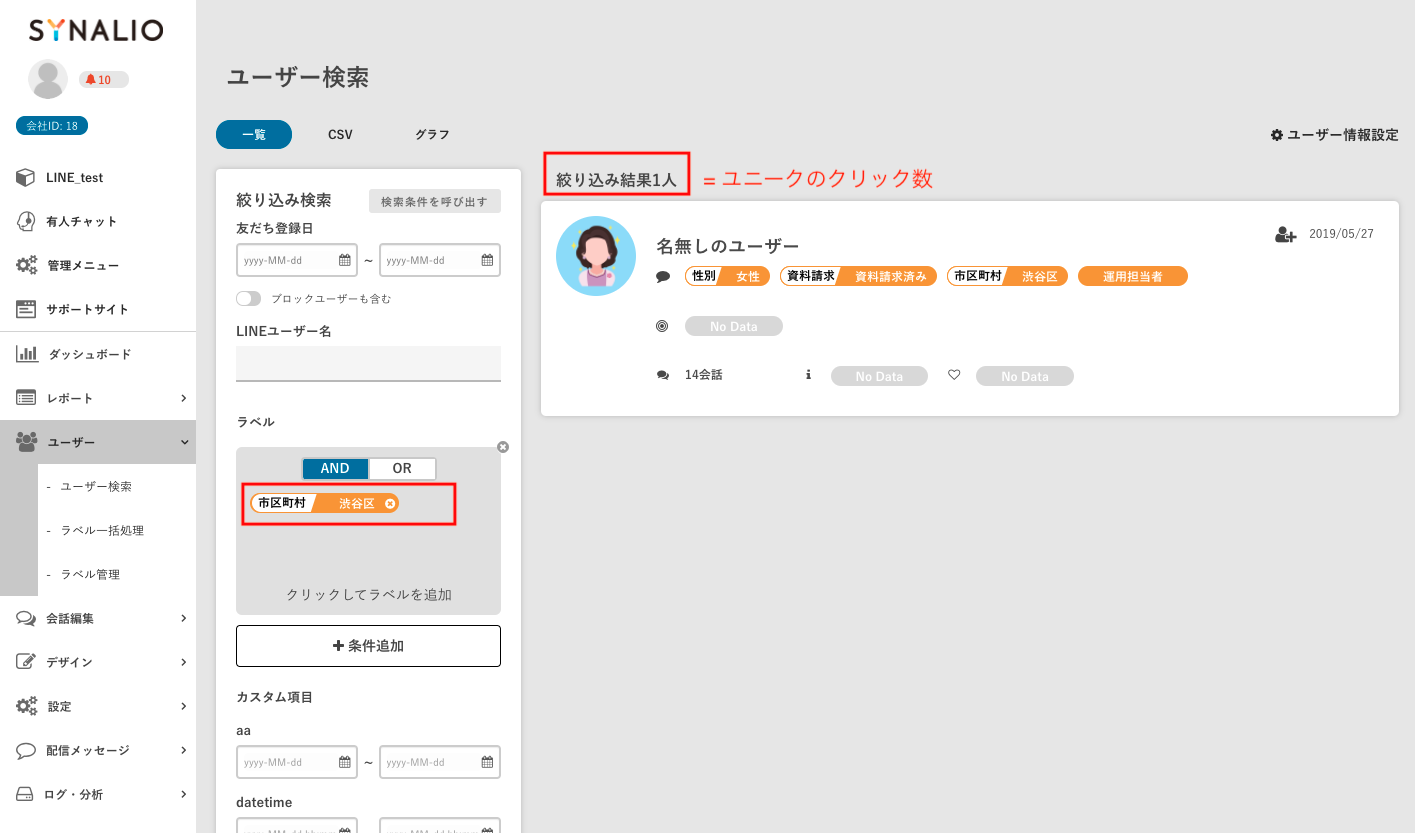Image resolution: width=1415 pixels, height=833 pixels.
Task: Click the user profile avatar in sidebar
Action: (x=48, y=80)
